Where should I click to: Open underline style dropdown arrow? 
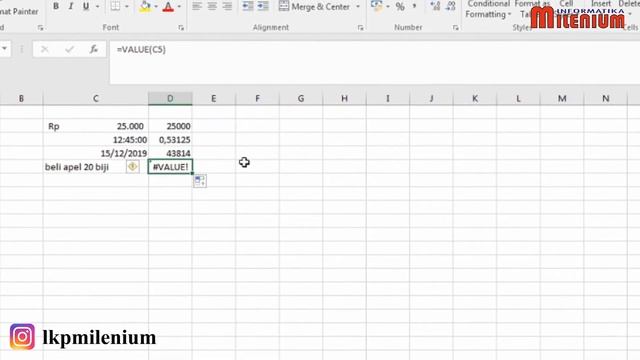coord(97,7)
